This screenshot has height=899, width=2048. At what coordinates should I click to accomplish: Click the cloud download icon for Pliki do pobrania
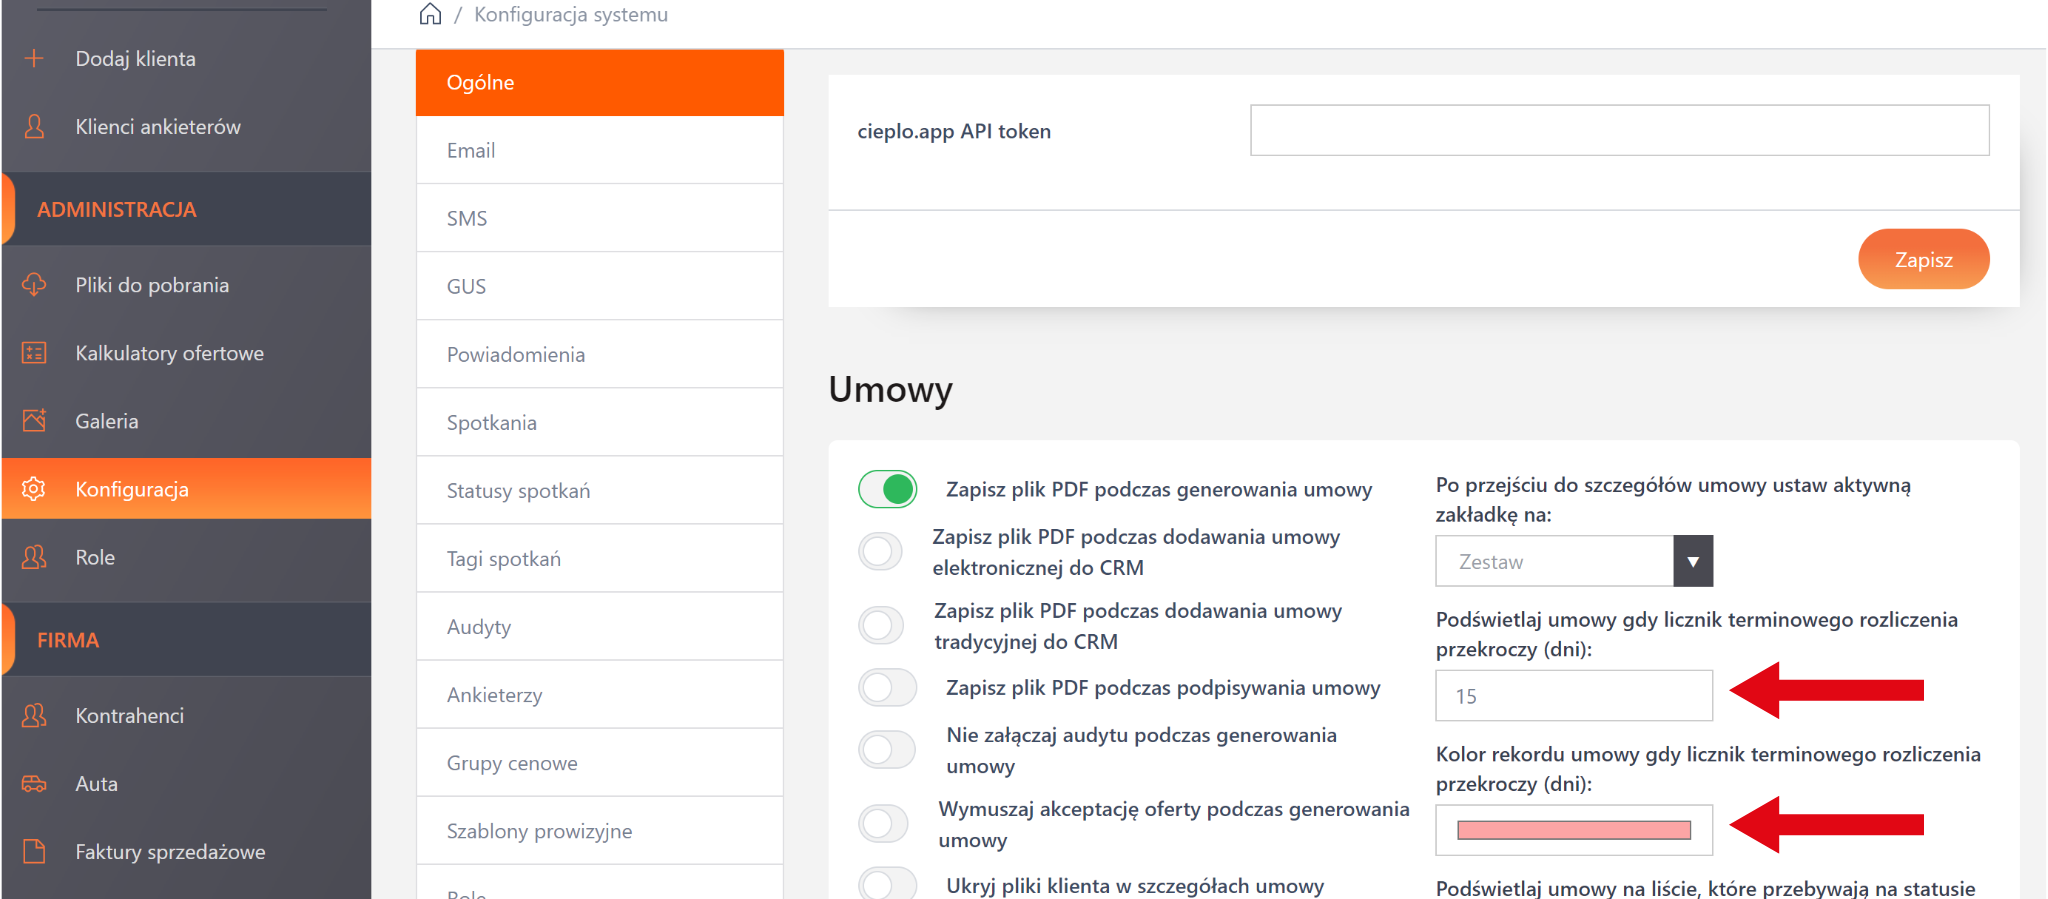pyautogui.click(x=34, y=285)
